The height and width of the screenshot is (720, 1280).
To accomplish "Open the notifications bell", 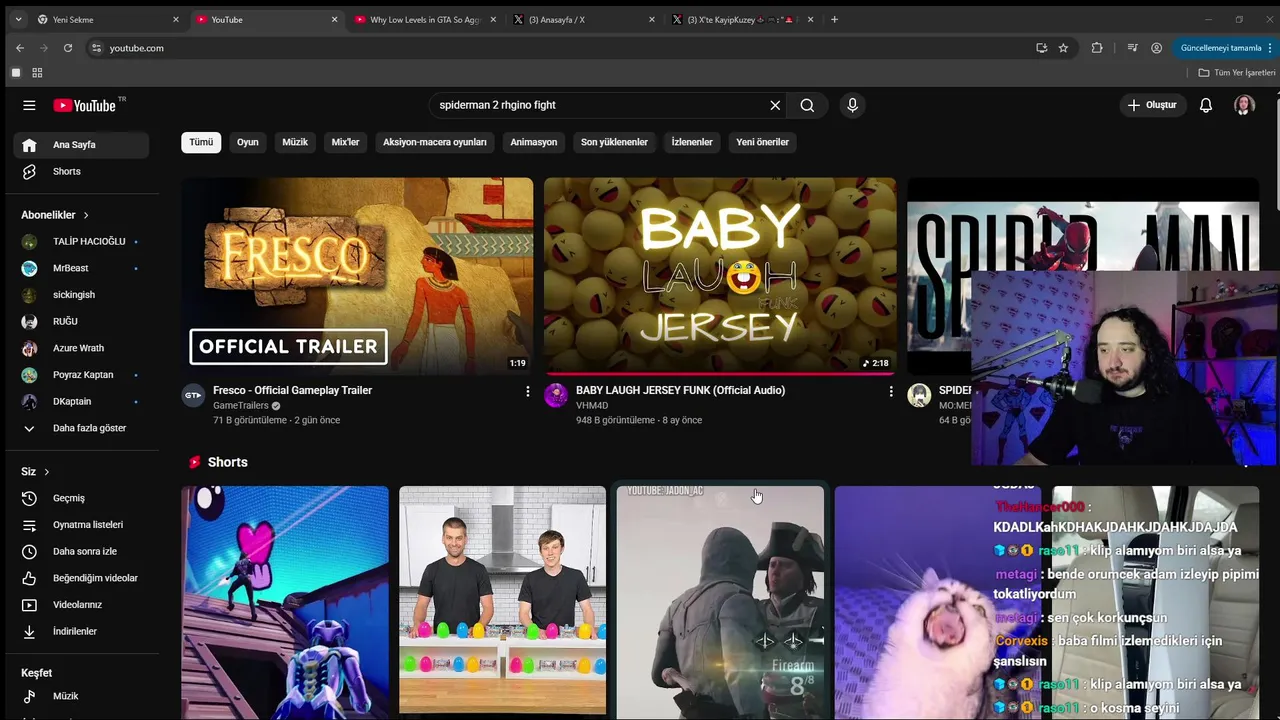I will (x=1206, y=105).
